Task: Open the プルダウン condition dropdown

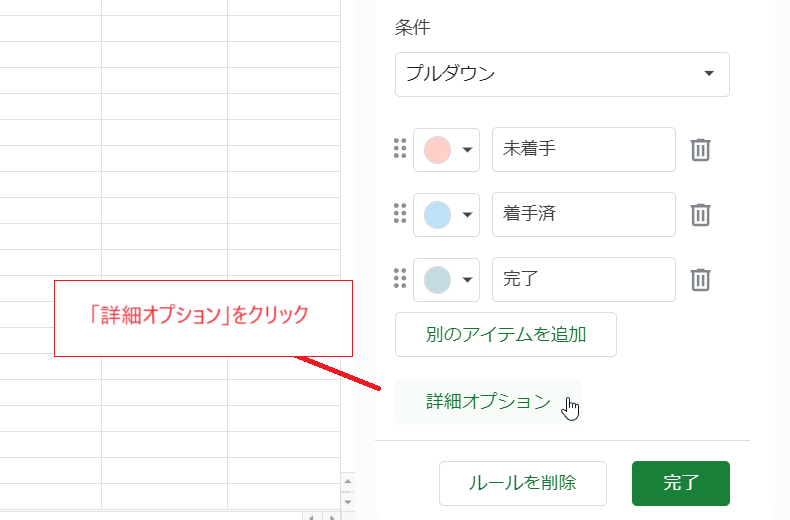Action: click(562, 74)
